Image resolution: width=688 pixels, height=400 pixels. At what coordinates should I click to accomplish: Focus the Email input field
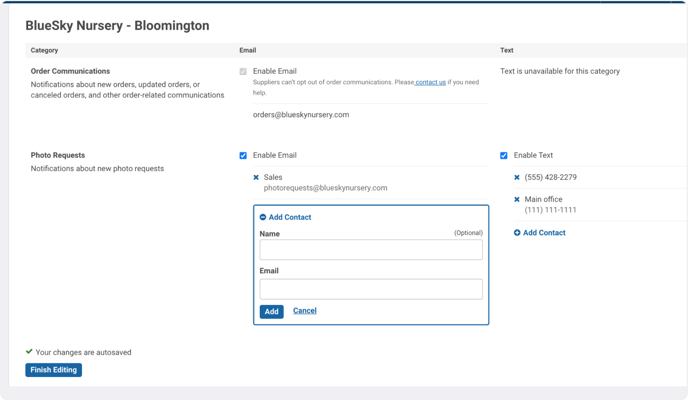coord(371,289)
